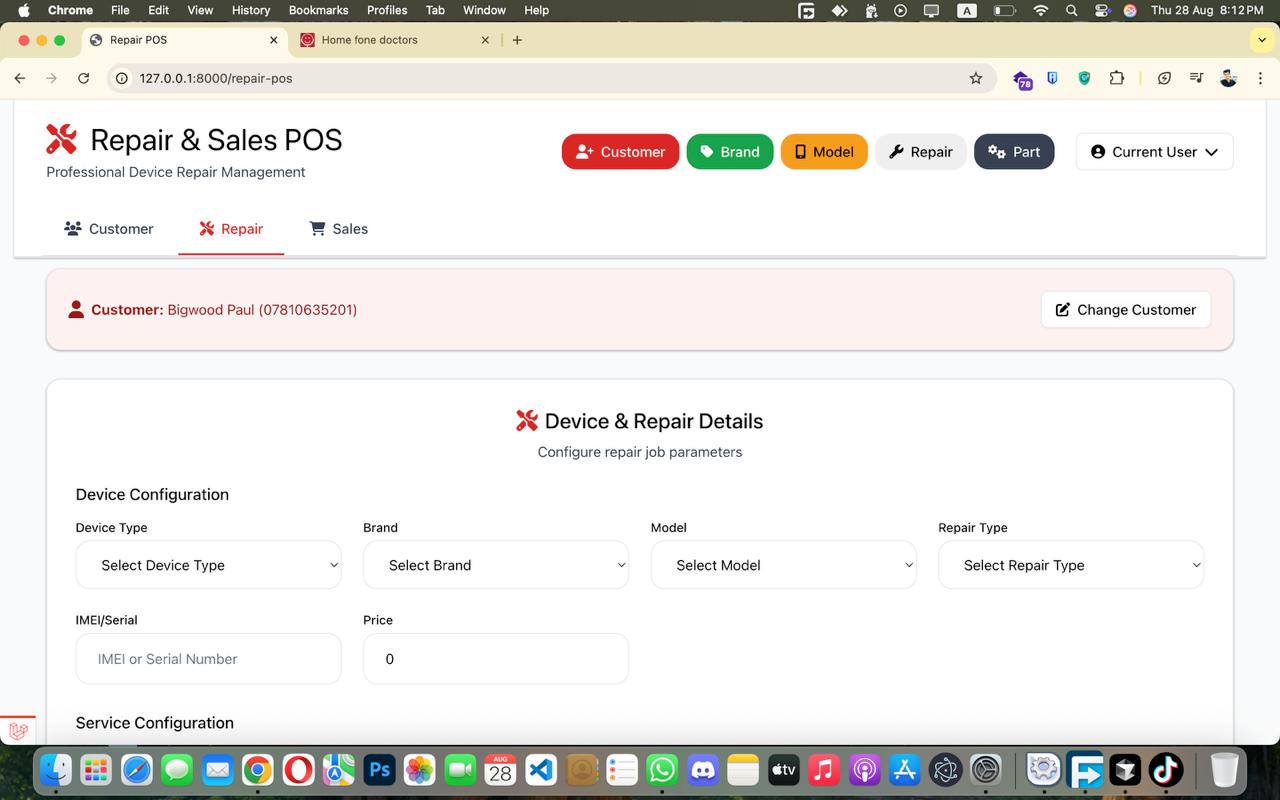1280x800 pixels.
Task: Open Calendar from the dock
Action: click(500, 770)
